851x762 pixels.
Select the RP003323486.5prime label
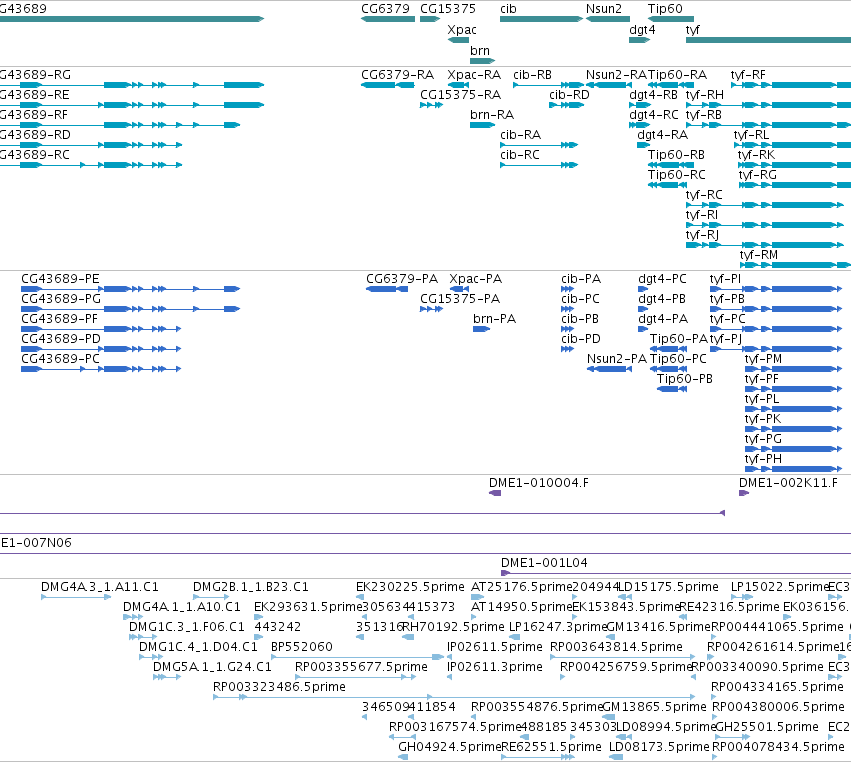[x=279, y=687]
